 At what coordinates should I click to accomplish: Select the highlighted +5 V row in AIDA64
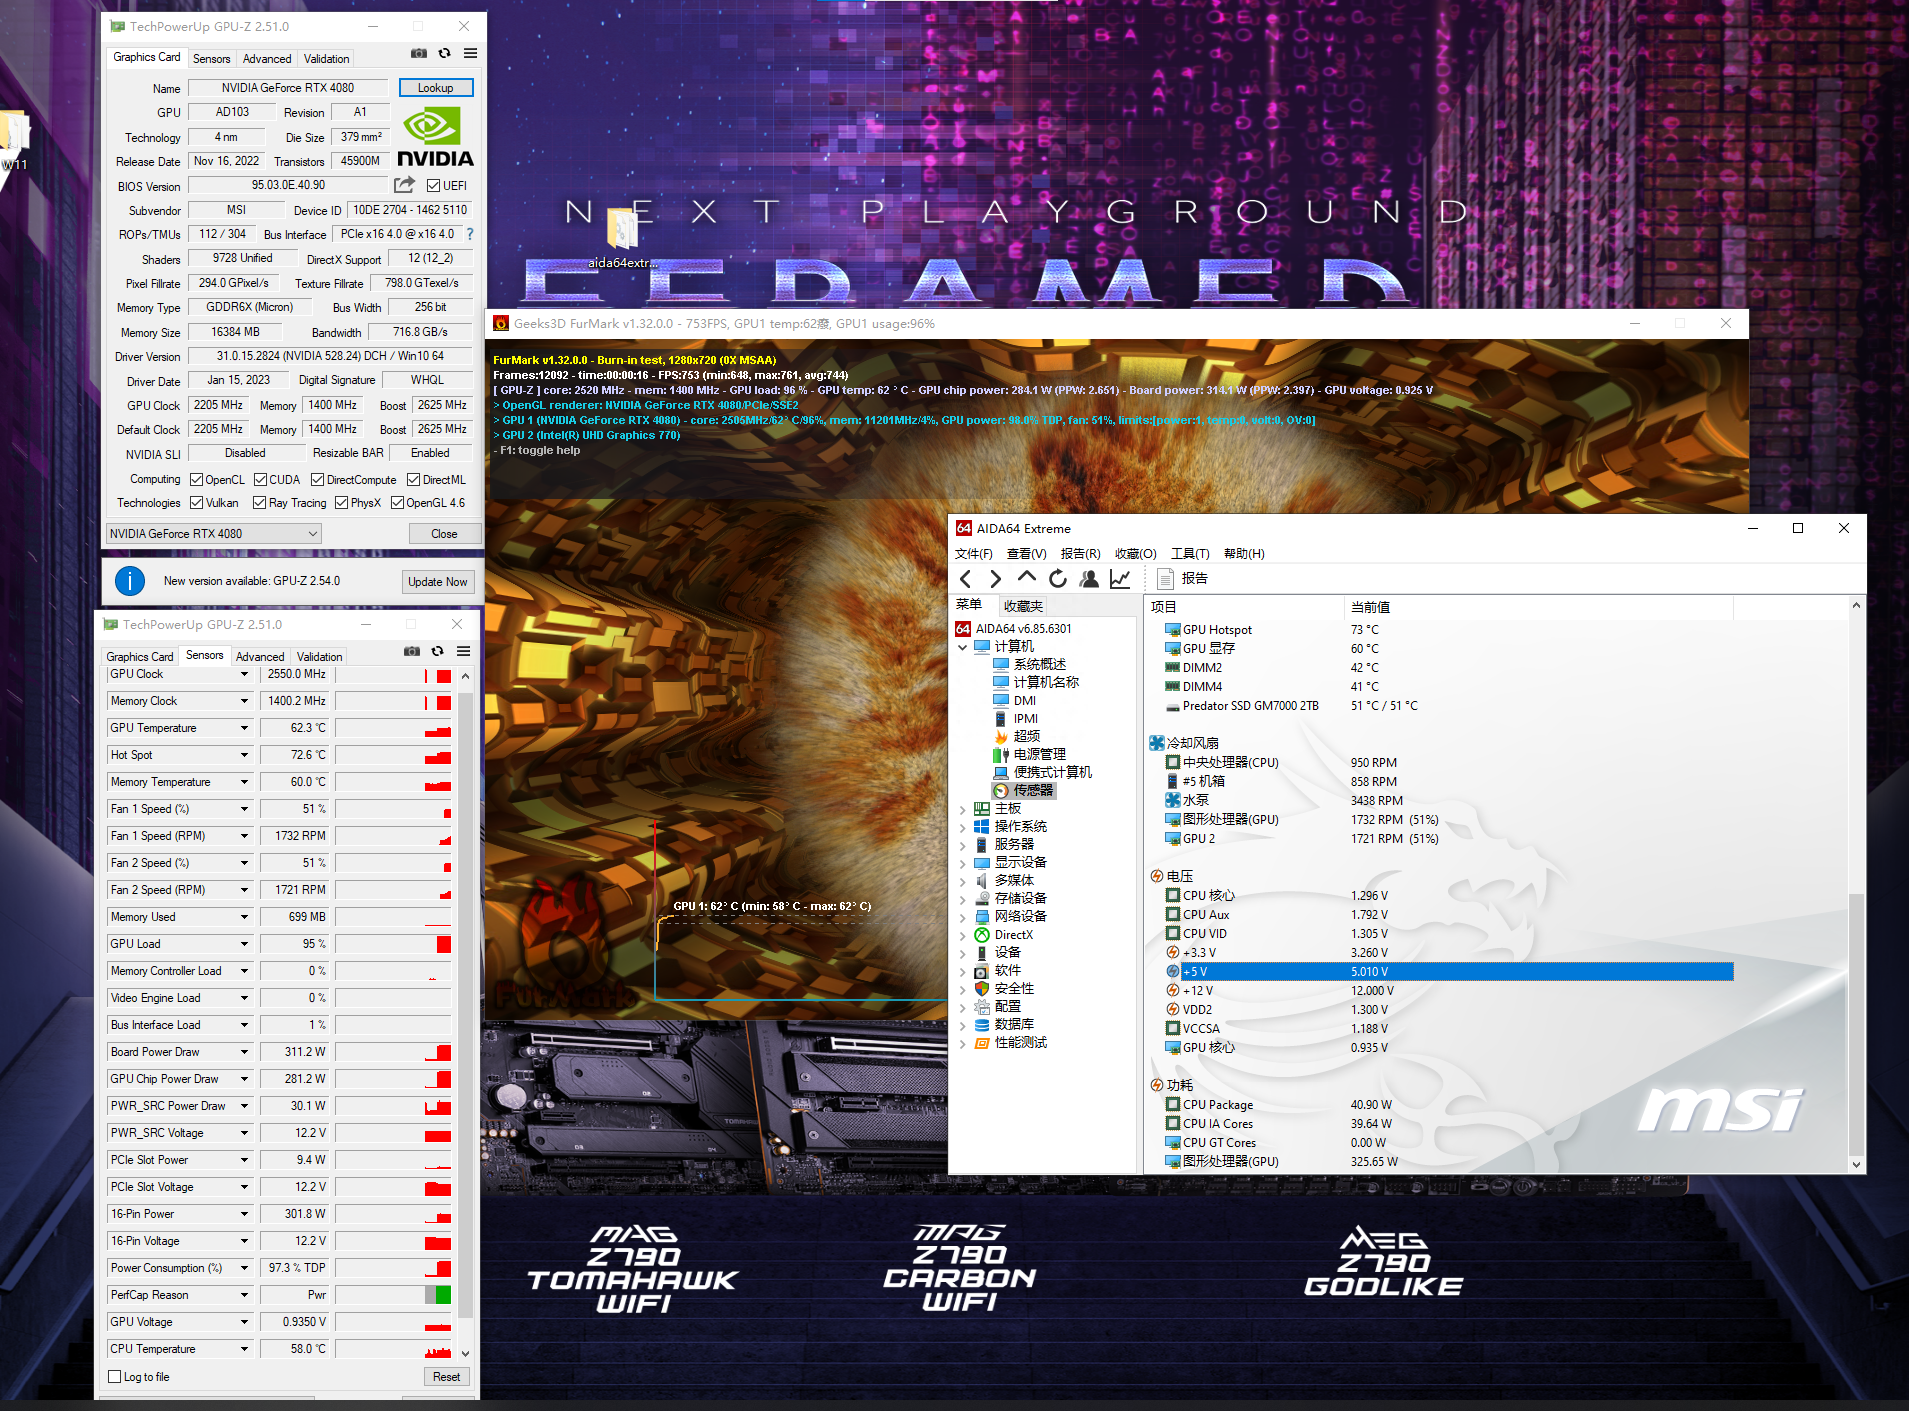pyautogui.click(x=1448, y=972)
